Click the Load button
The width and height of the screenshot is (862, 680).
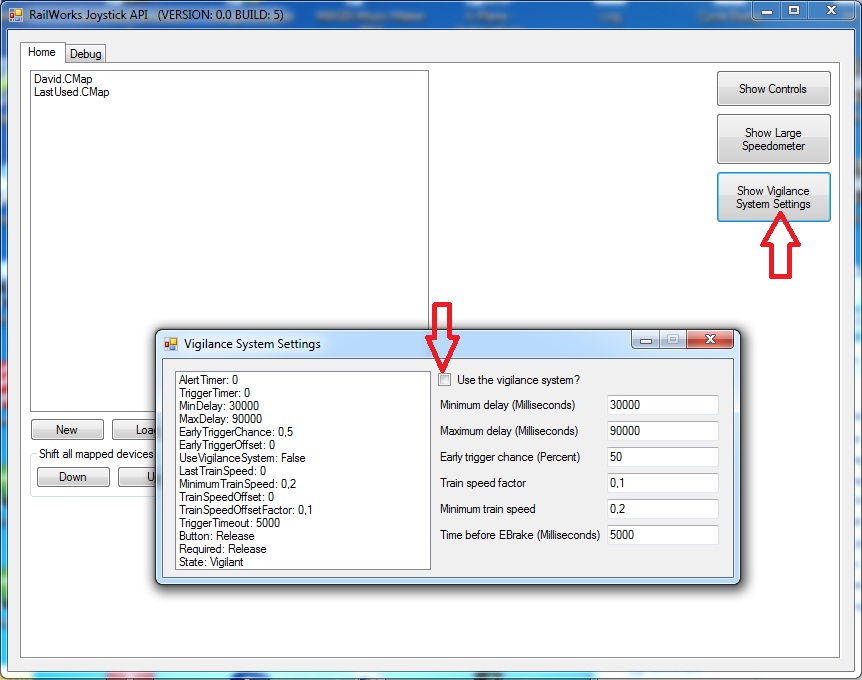(x=135, y=430)
